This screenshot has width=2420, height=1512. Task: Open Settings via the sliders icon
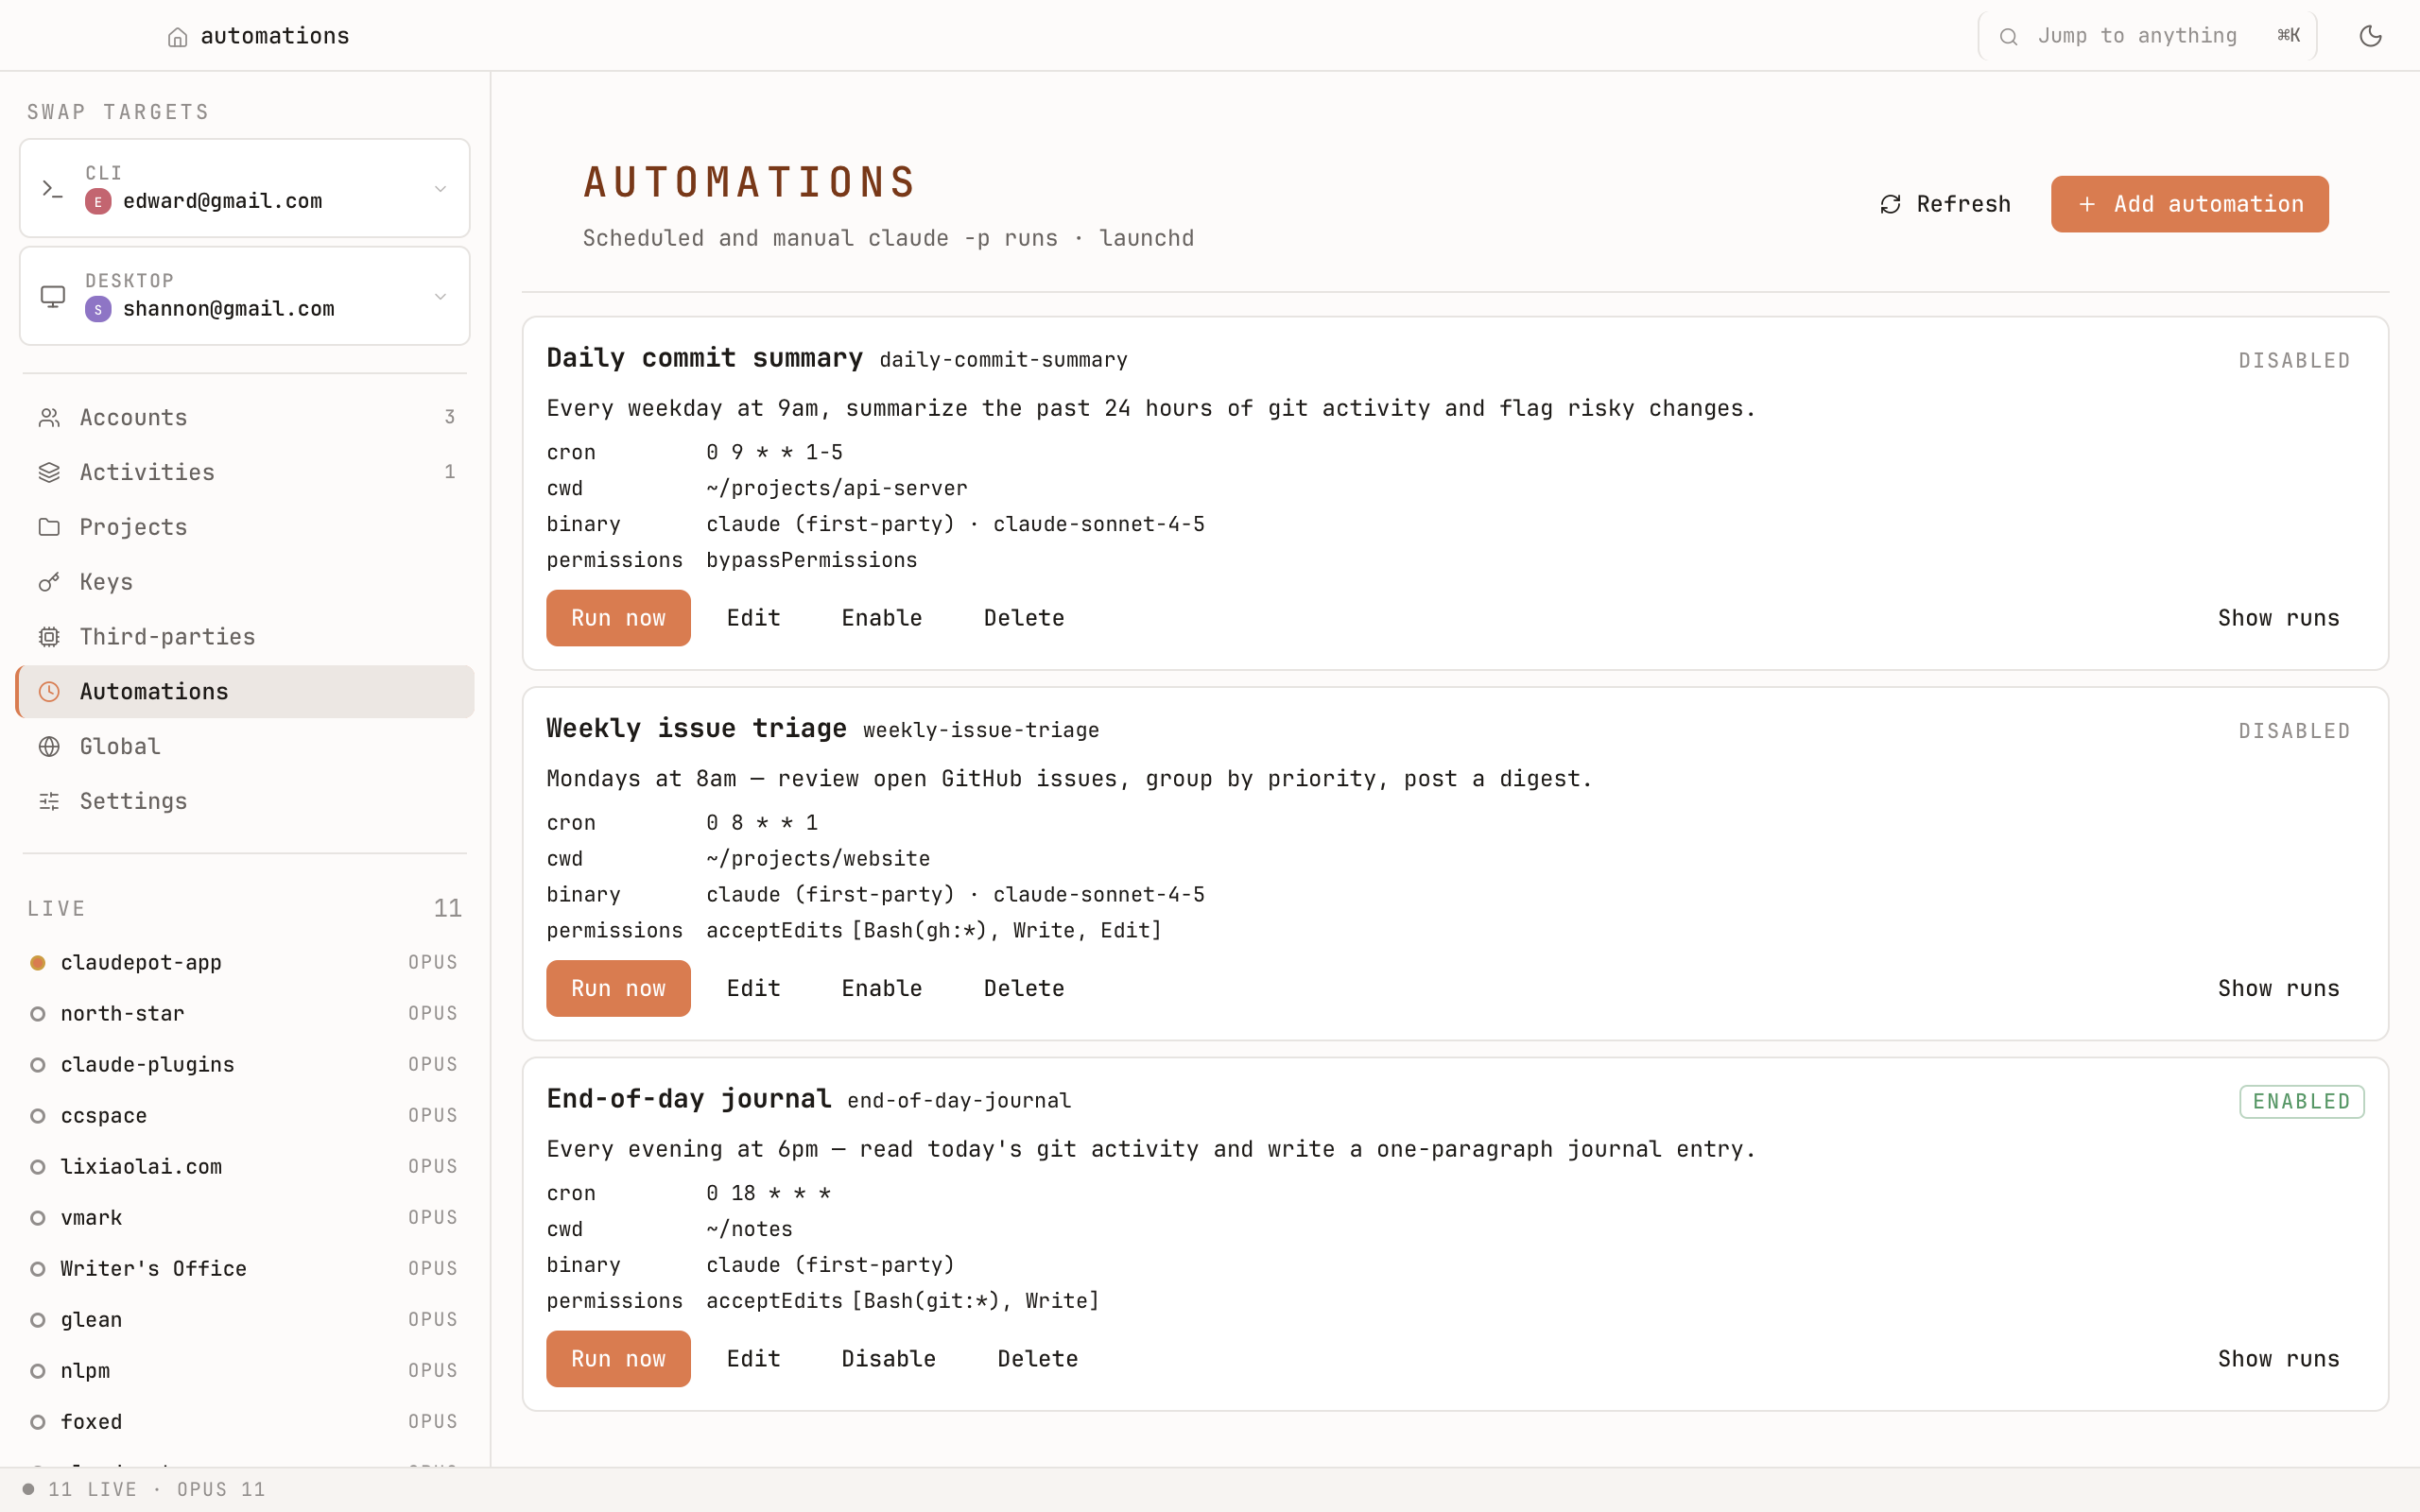point(50,801)
